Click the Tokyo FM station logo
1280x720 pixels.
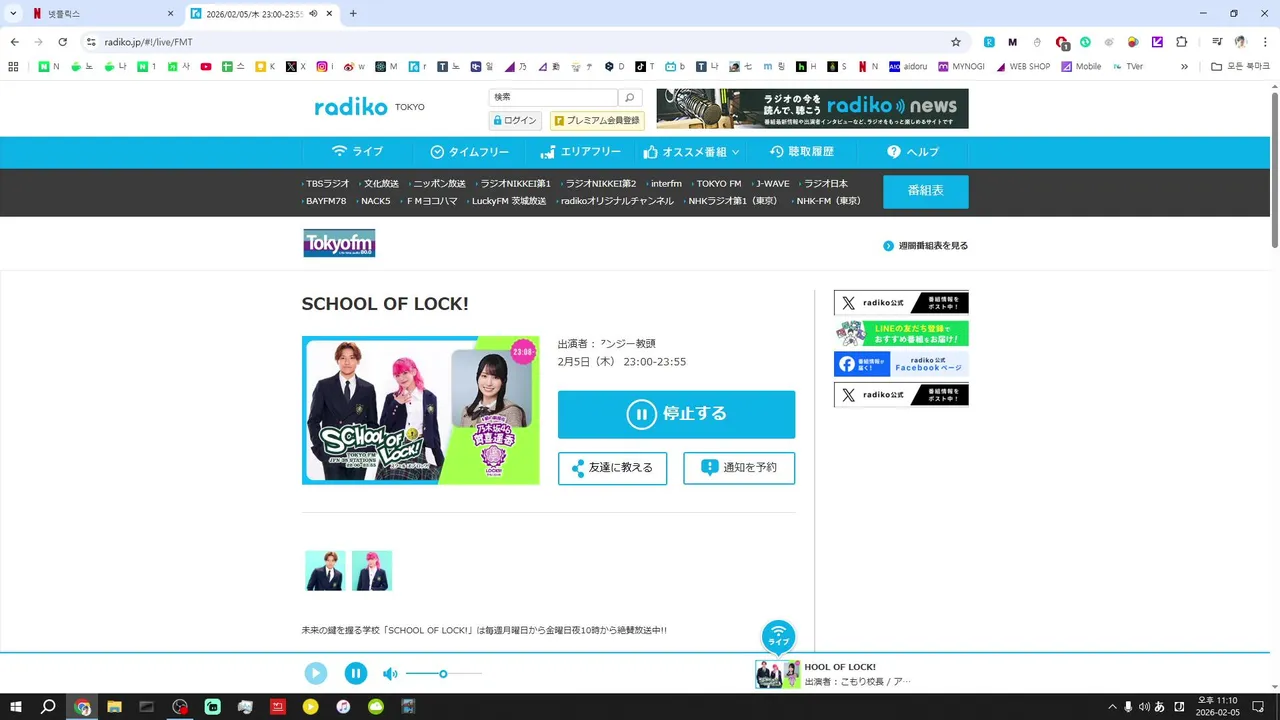(x=339, y=243)
